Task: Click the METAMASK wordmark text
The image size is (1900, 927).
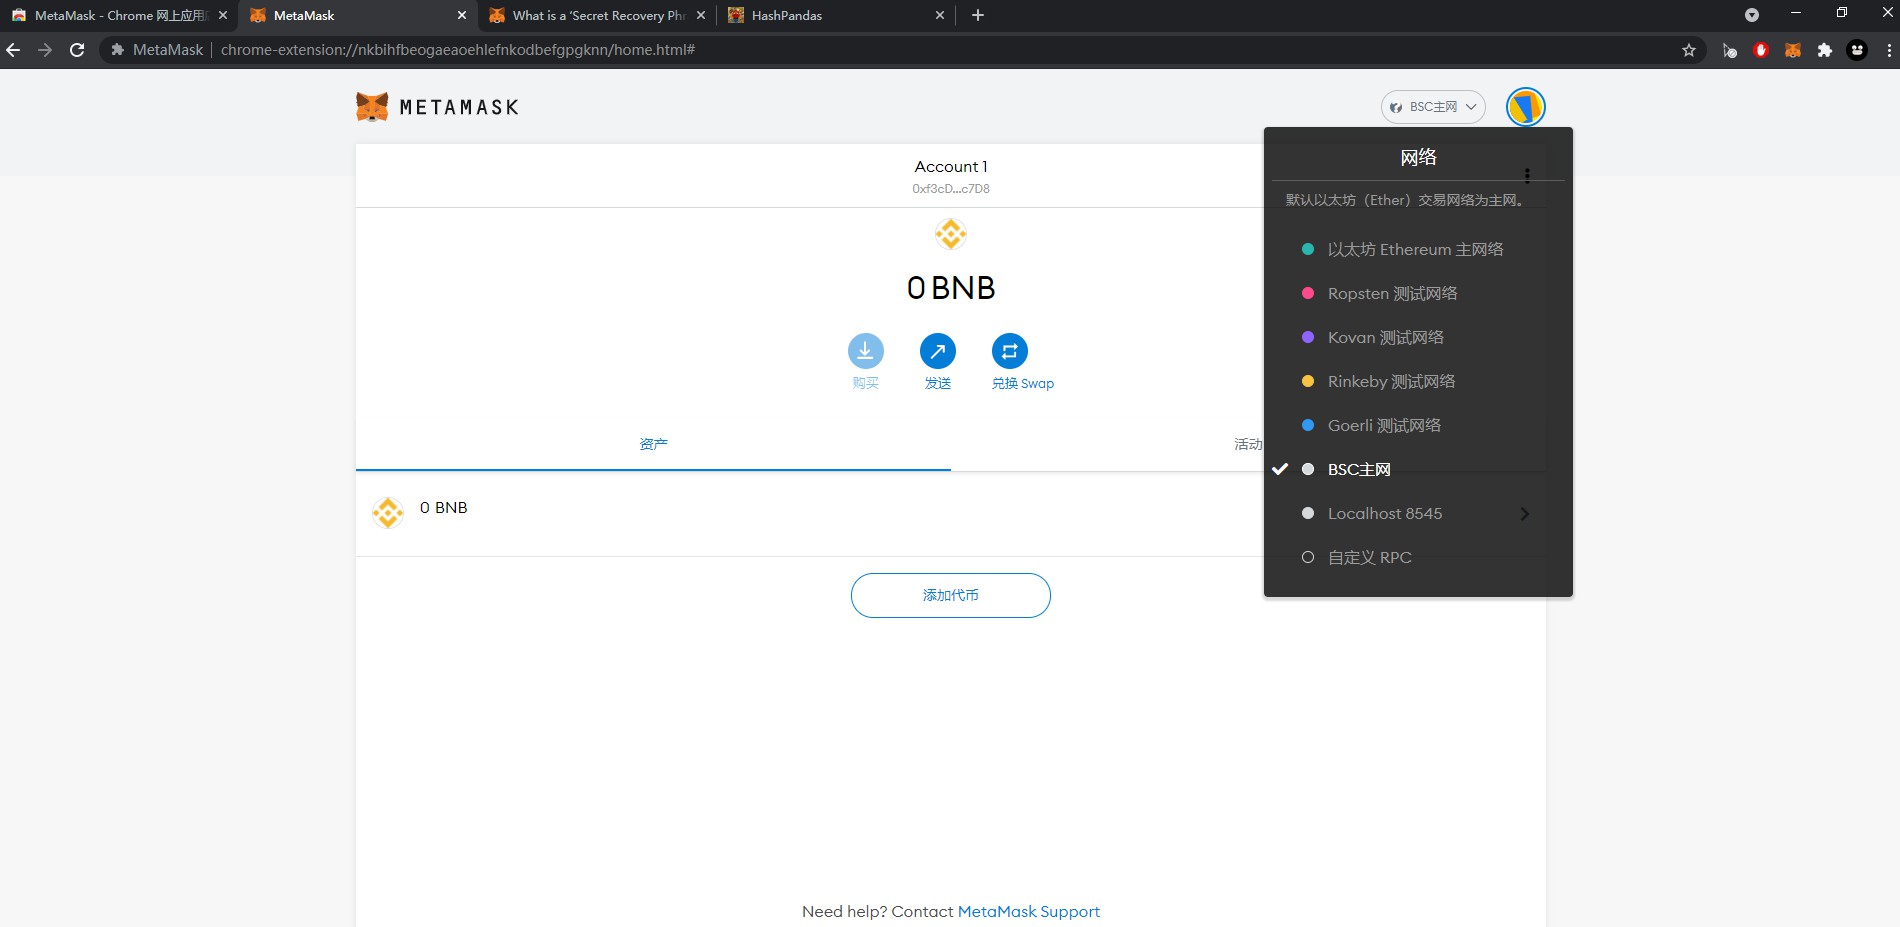Action: (x=459, y=107)
